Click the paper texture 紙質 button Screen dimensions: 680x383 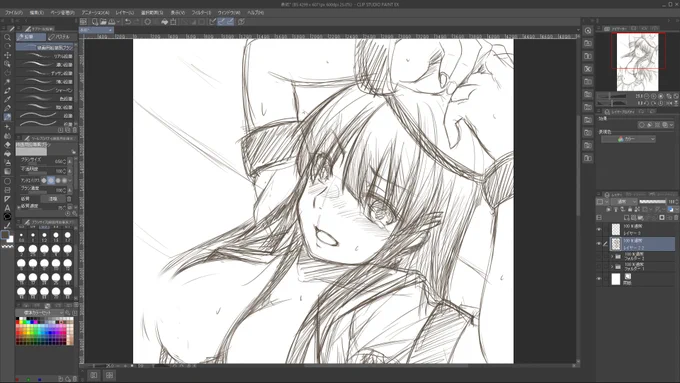[x=53, y=199]
